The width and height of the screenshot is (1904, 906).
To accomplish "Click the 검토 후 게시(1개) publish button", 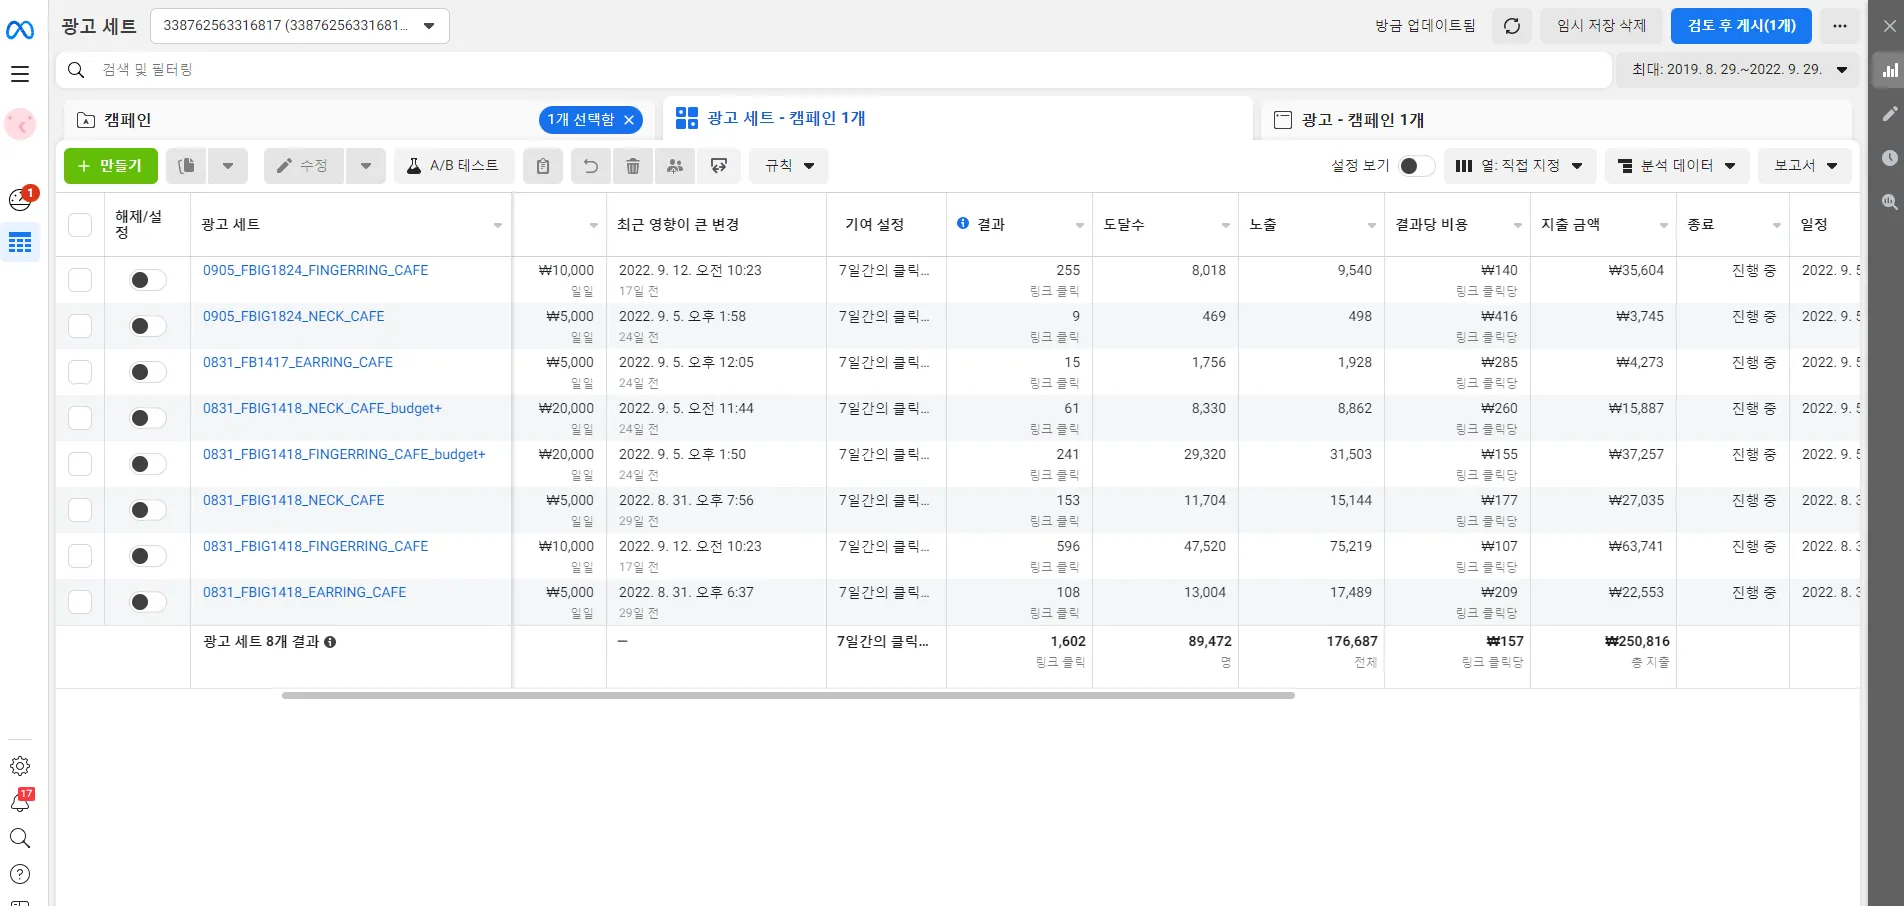I will tap(1740, 26).
